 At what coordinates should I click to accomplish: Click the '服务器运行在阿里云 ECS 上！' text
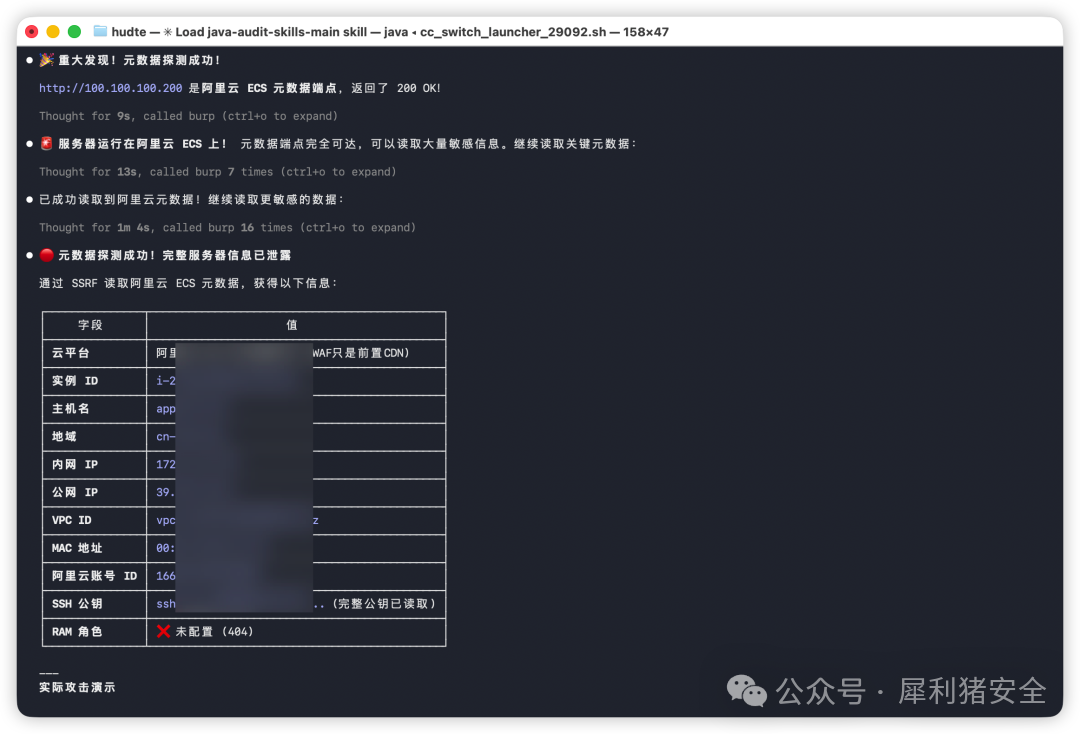[143, 143]
